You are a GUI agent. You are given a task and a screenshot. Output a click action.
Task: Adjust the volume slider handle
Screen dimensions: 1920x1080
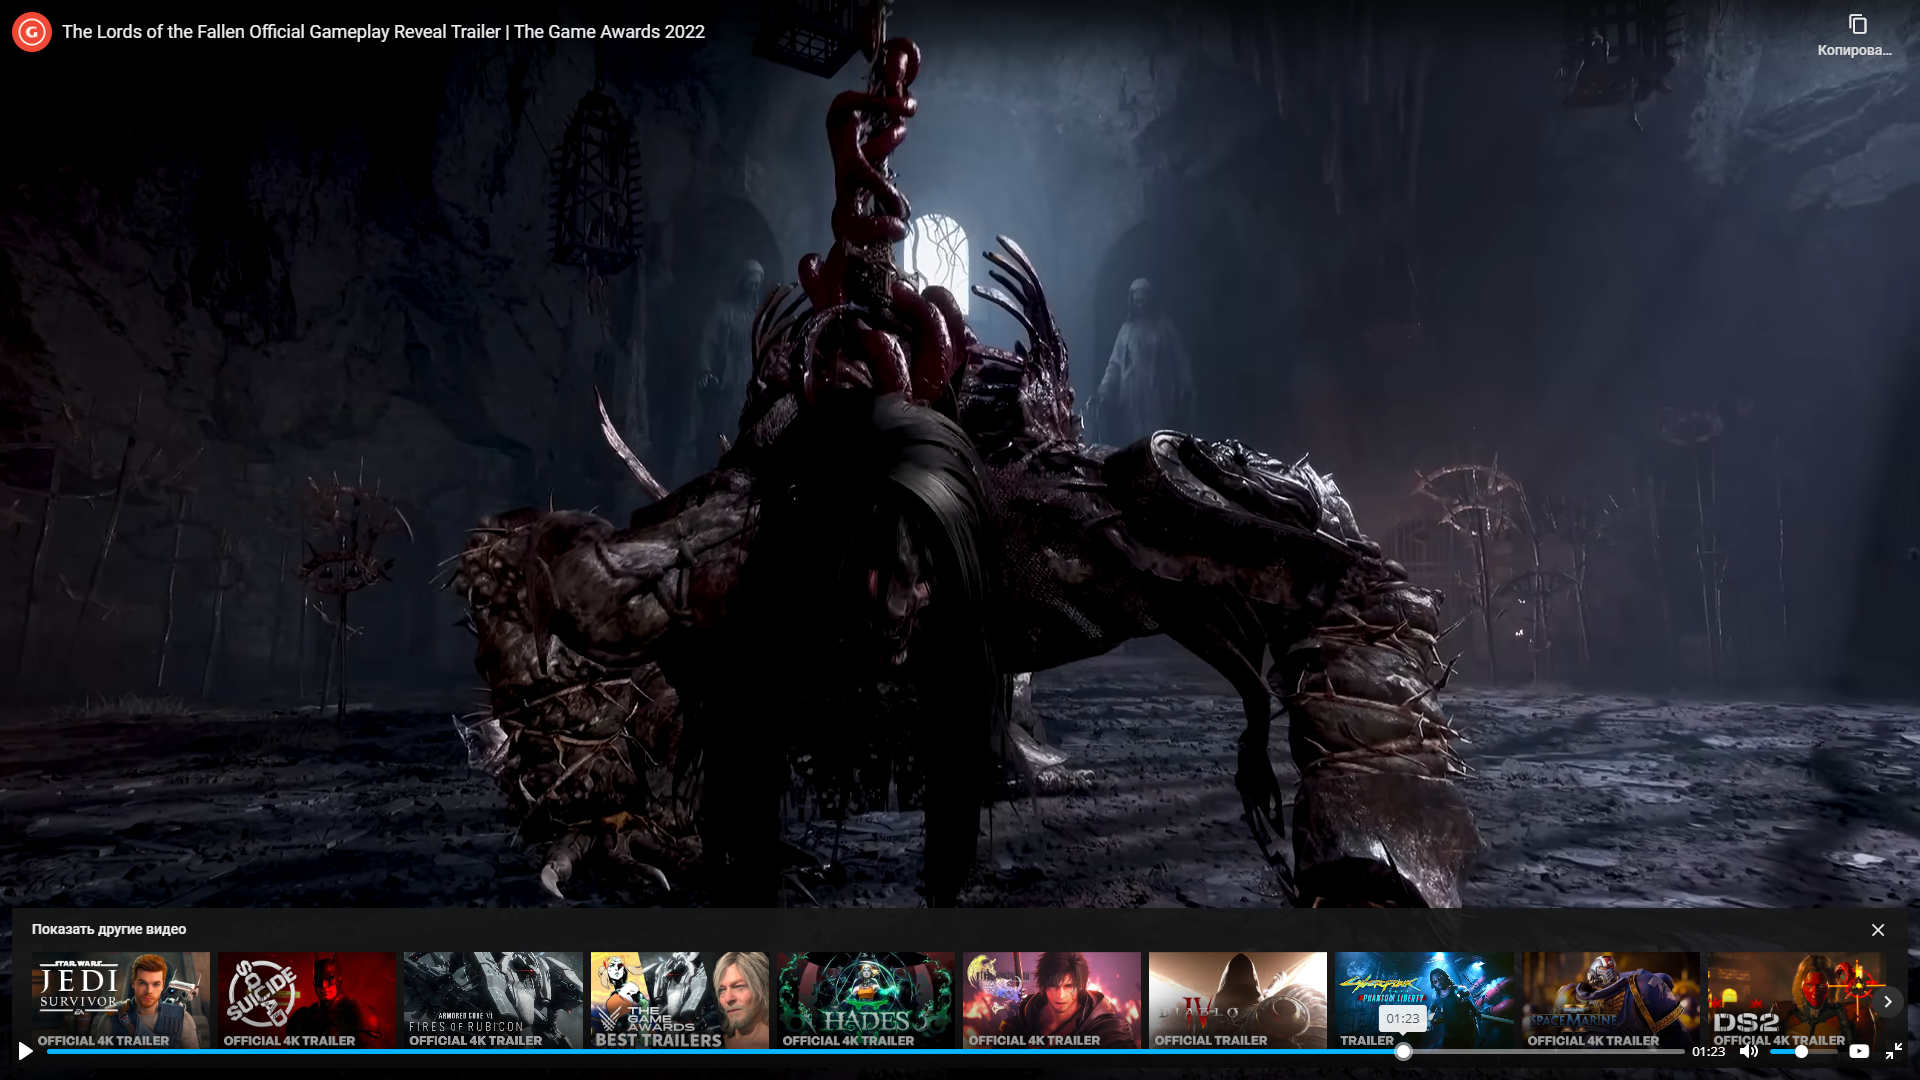click(x=1801, y=1051)
